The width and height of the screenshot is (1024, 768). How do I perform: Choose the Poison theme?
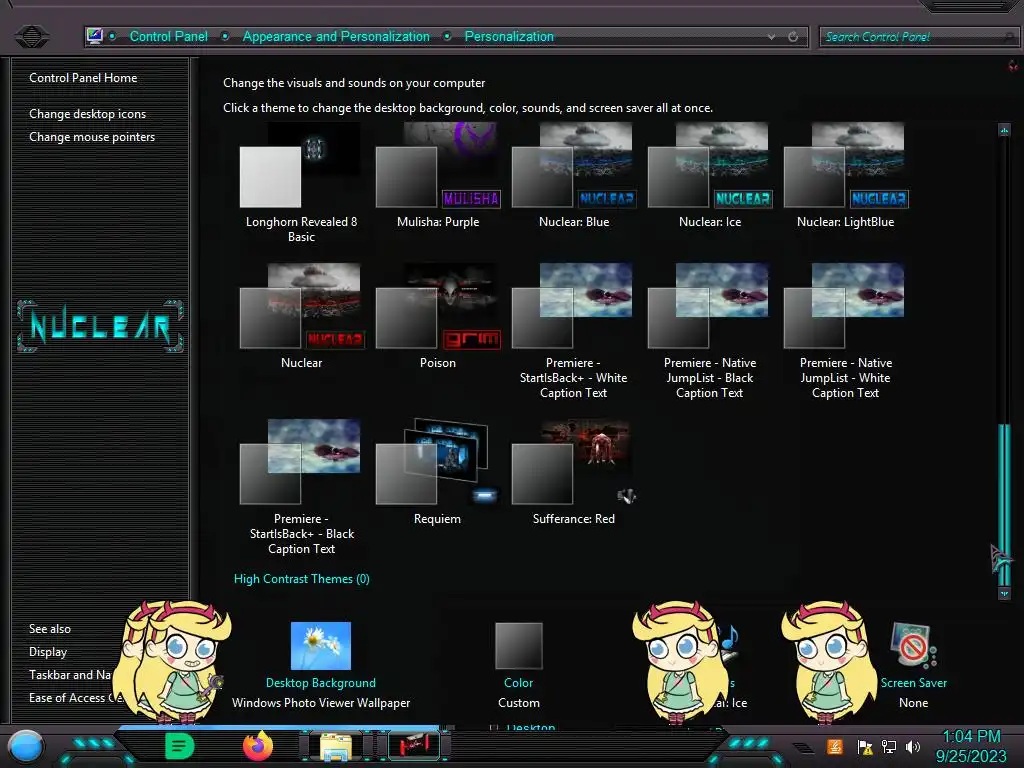click(x=438, y=317)
